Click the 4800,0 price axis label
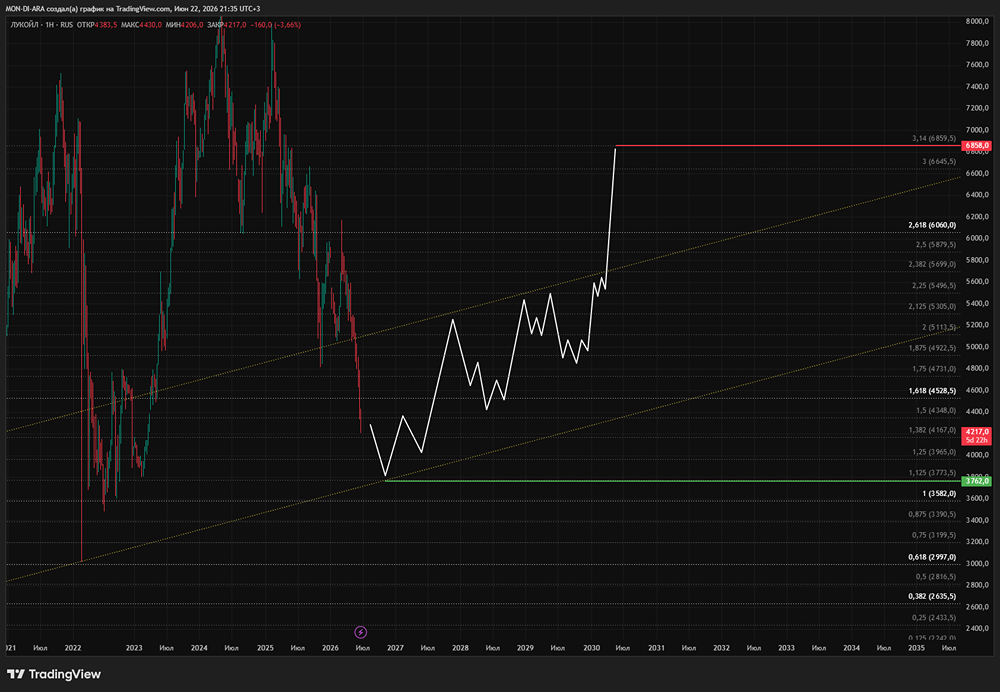This screenshot has width=1000, height=692. click(977, 368)
